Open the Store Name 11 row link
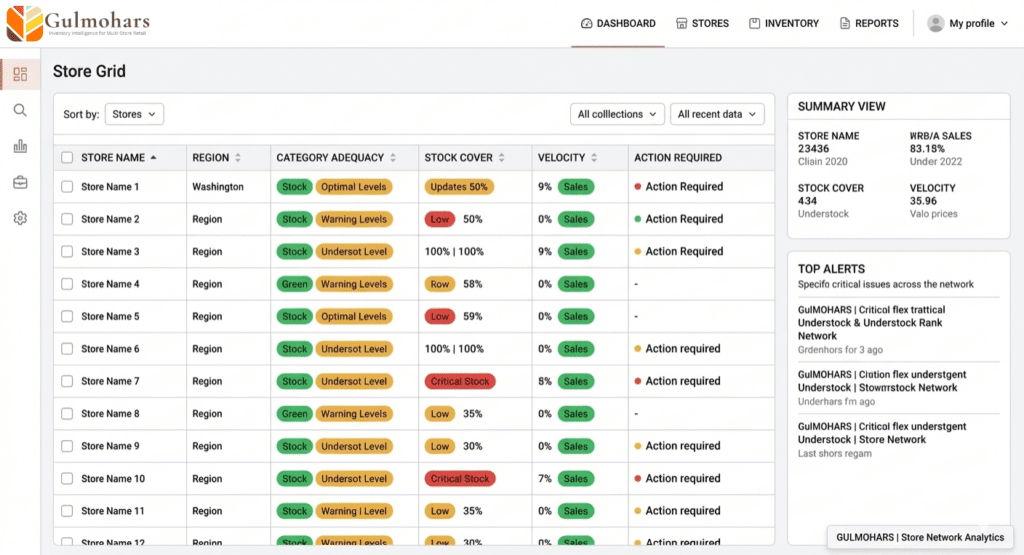 (113, 511)
